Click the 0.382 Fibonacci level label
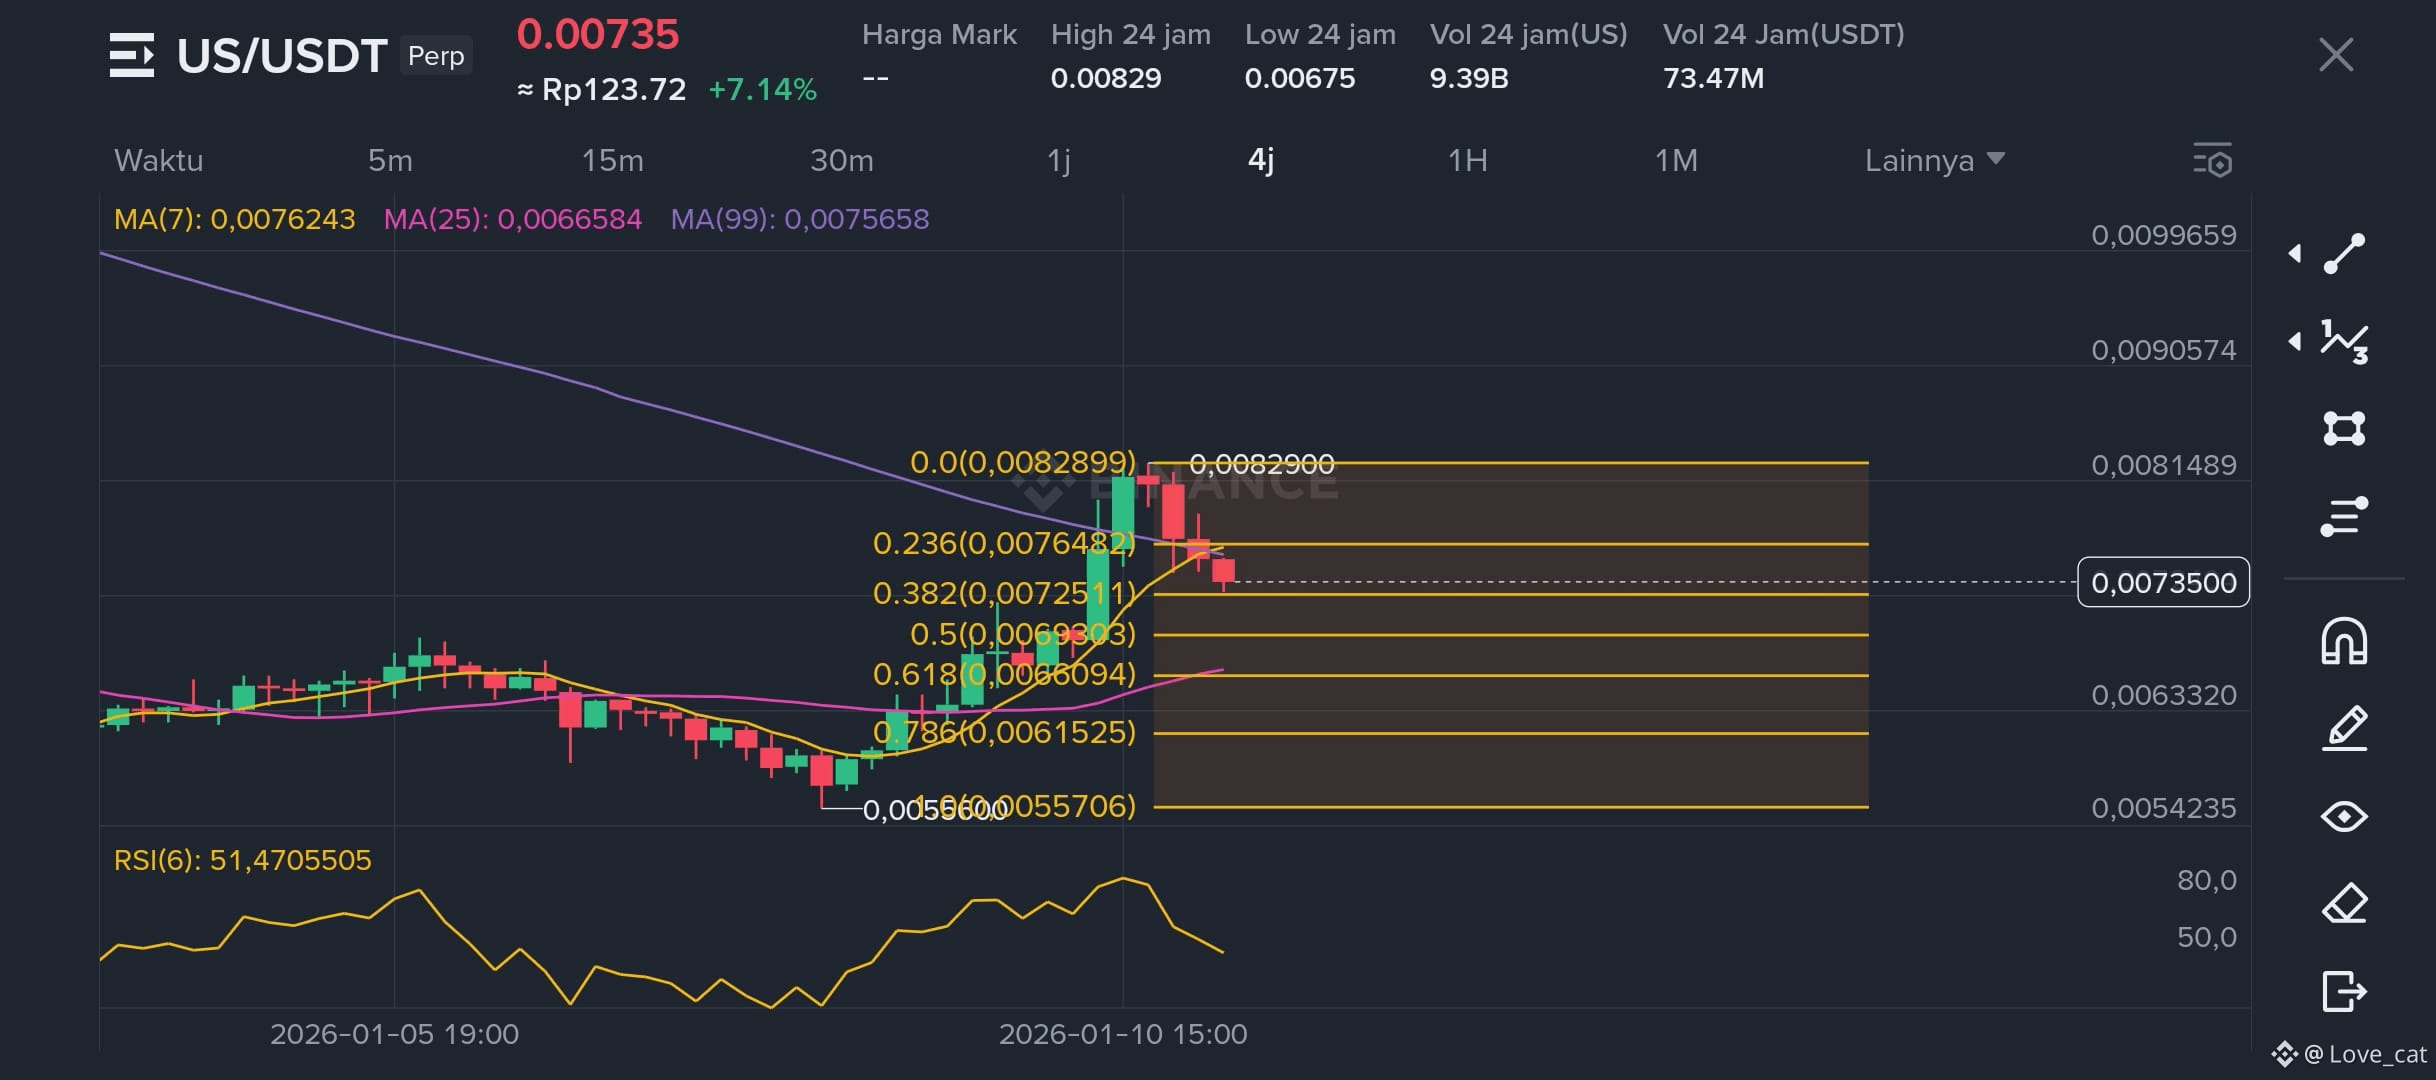 pos(1004,593)
